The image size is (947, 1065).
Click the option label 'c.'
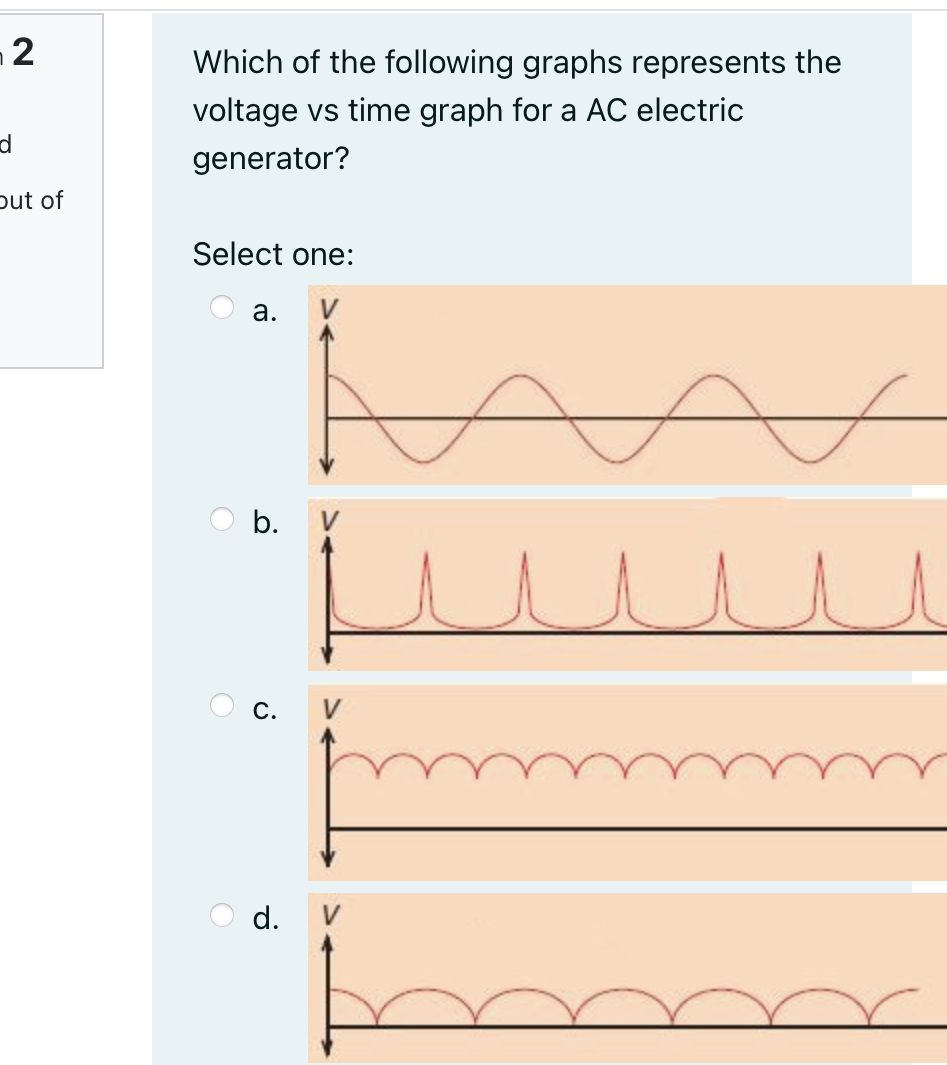(263, 710)
